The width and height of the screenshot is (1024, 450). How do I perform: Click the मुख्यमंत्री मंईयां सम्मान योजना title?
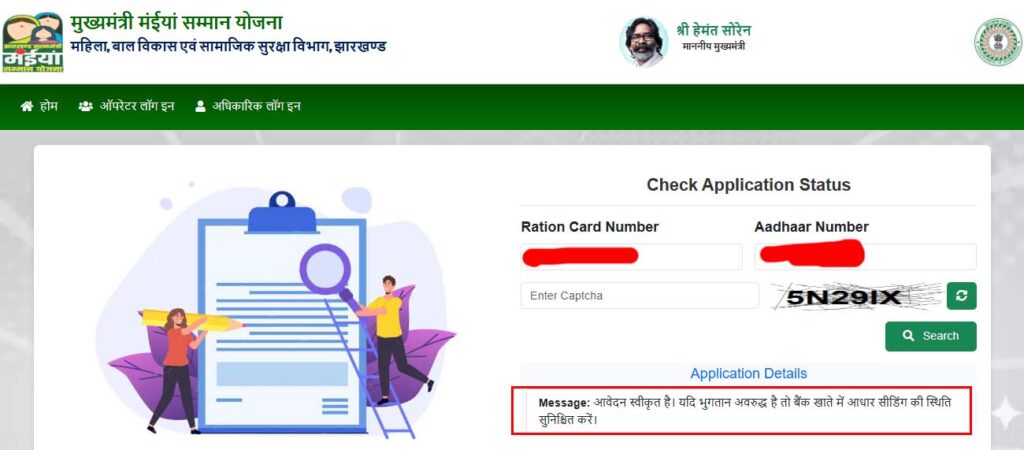176,23
